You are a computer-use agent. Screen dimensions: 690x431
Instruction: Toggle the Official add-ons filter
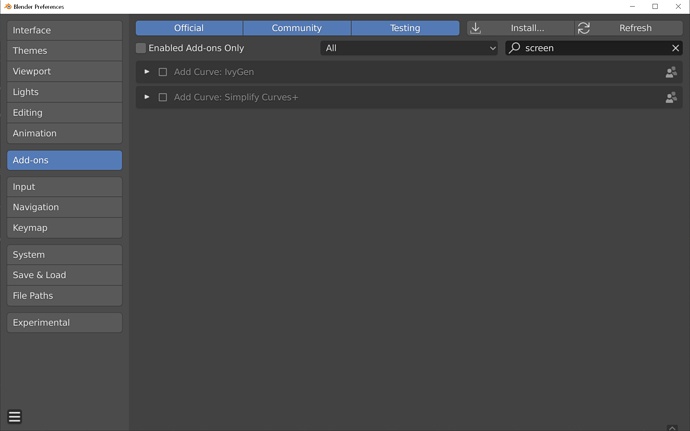tap(189, 28)
